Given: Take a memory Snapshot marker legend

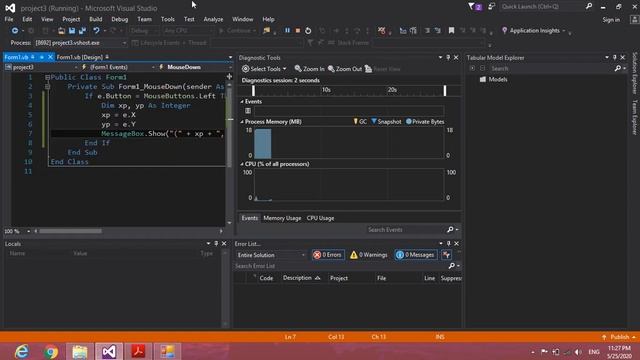Looking at the screenshot, I should tap(386, 122).
